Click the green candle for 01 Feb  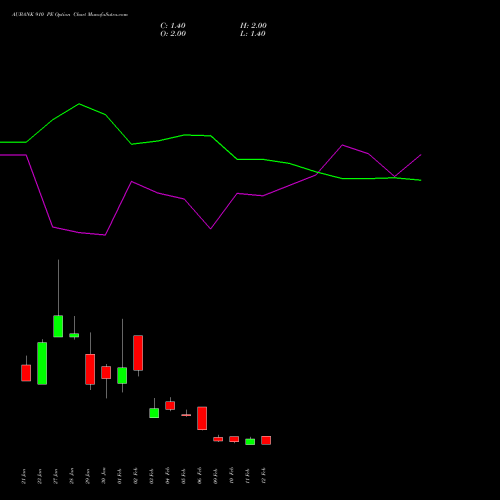point(122,376)
